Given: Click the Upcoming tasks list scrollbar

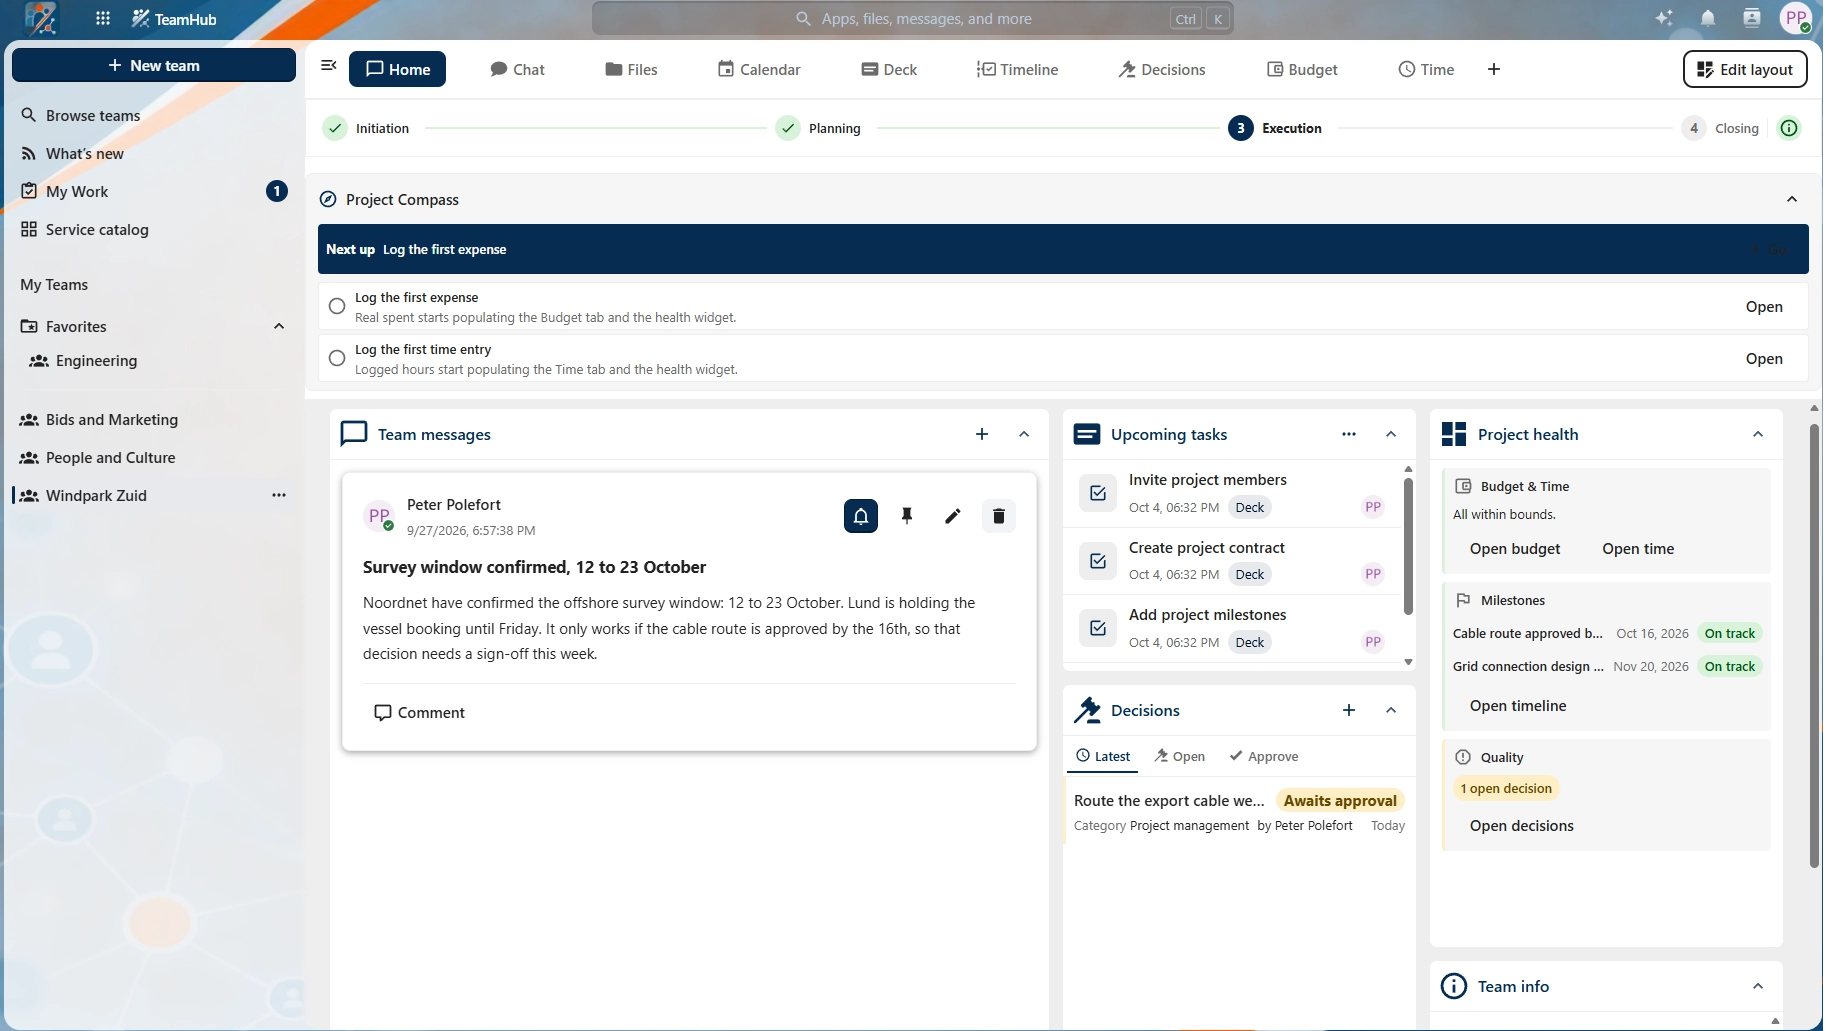Looking at the screenshot, I should click(1408, 548).
